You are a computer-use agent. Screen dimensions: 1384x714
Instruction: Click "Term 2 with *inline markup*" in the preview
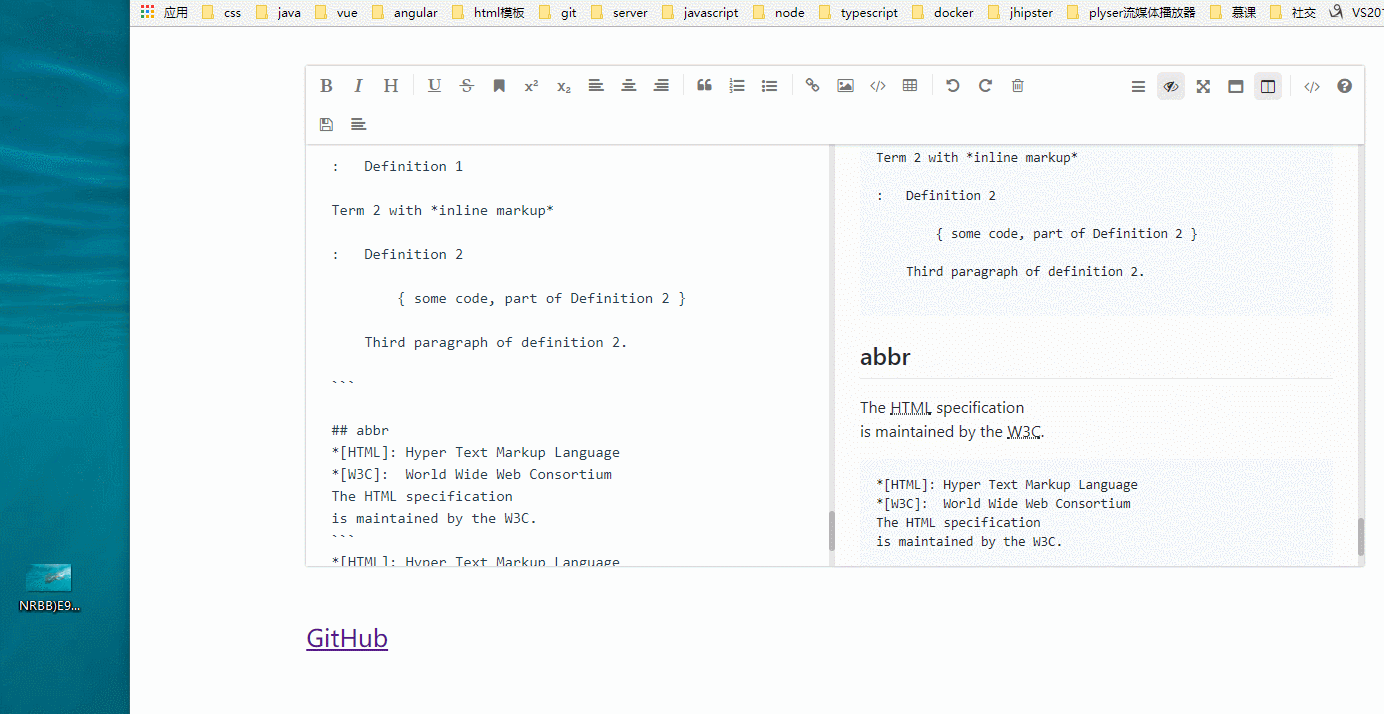[x=977, y=157]
